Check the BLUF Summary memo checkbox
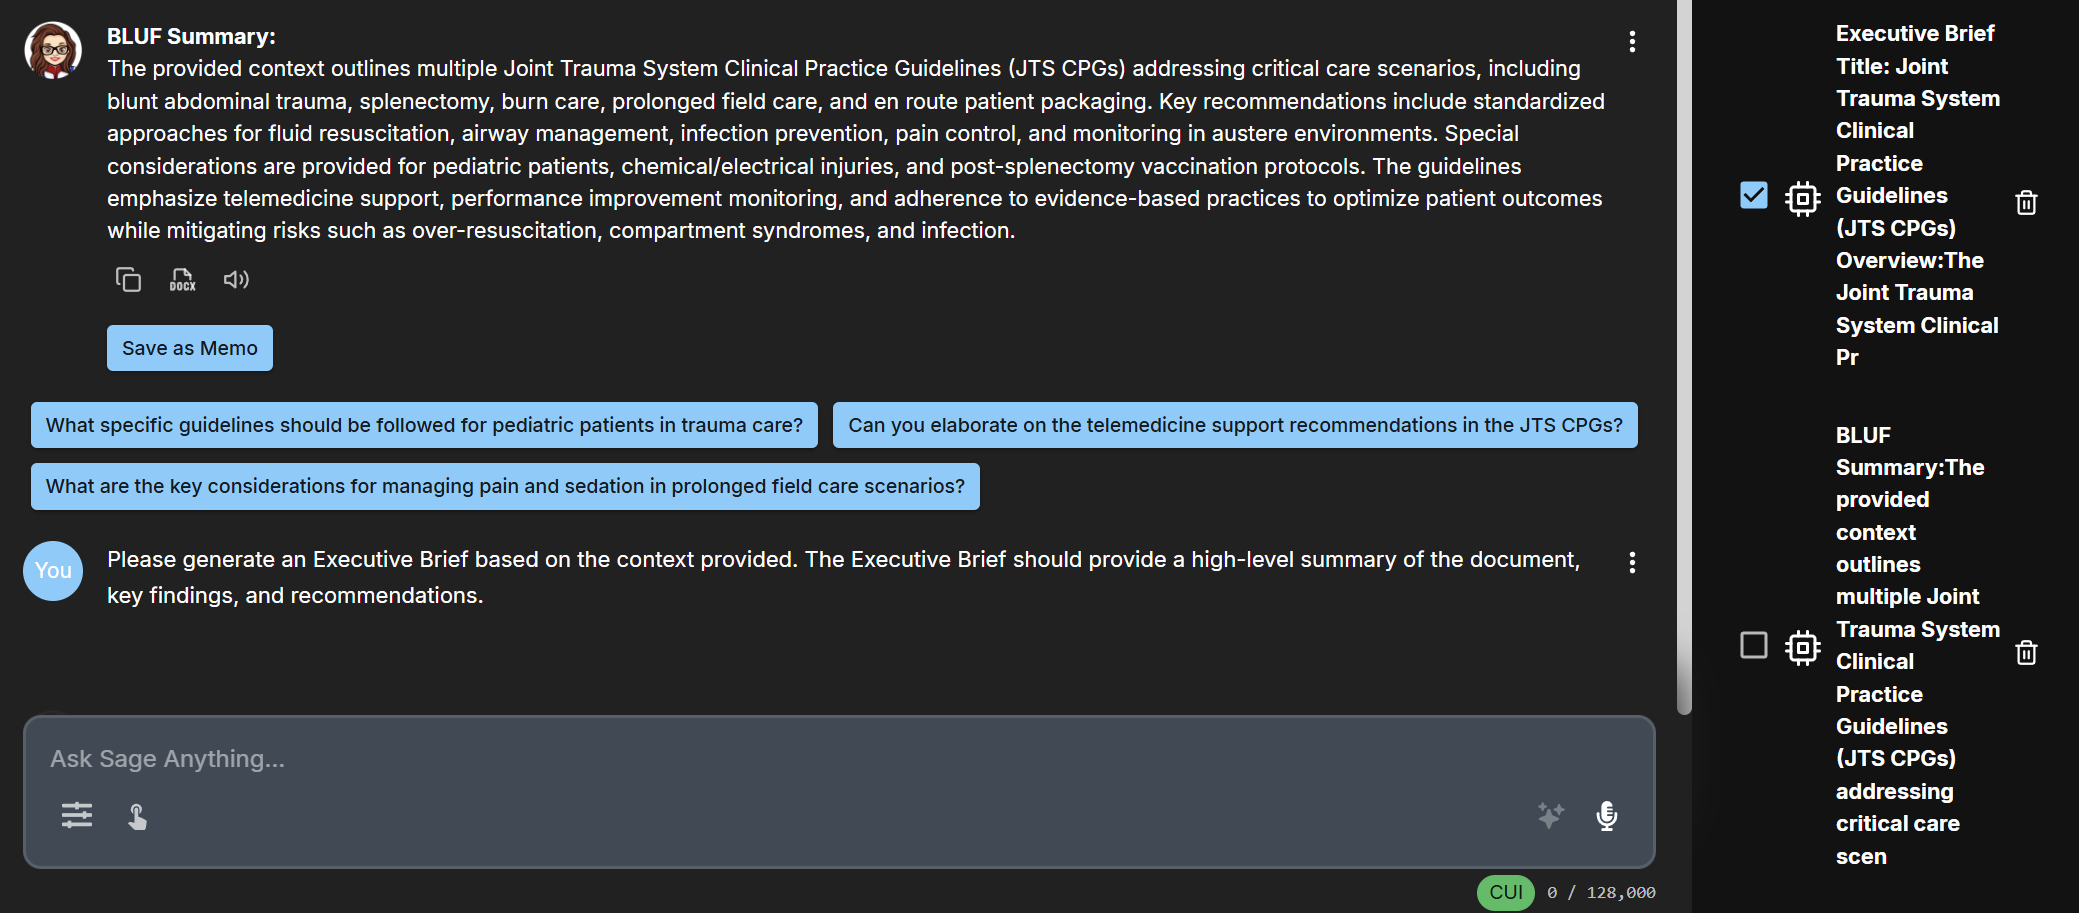This screenshot has height=913, width=2079. (x=1754, y=645)
